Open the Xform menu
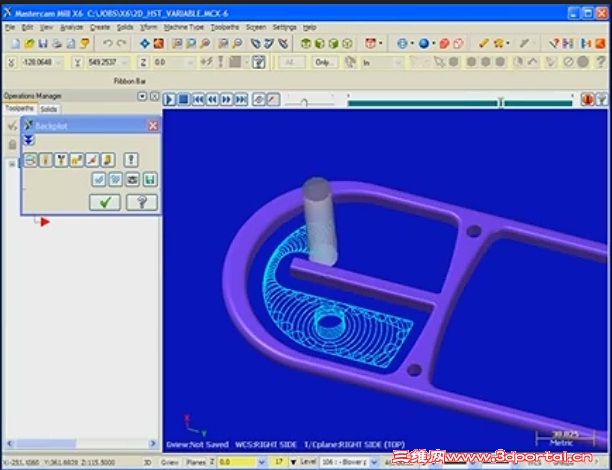This screenshot has height=470, width=612. pos(149,27)
